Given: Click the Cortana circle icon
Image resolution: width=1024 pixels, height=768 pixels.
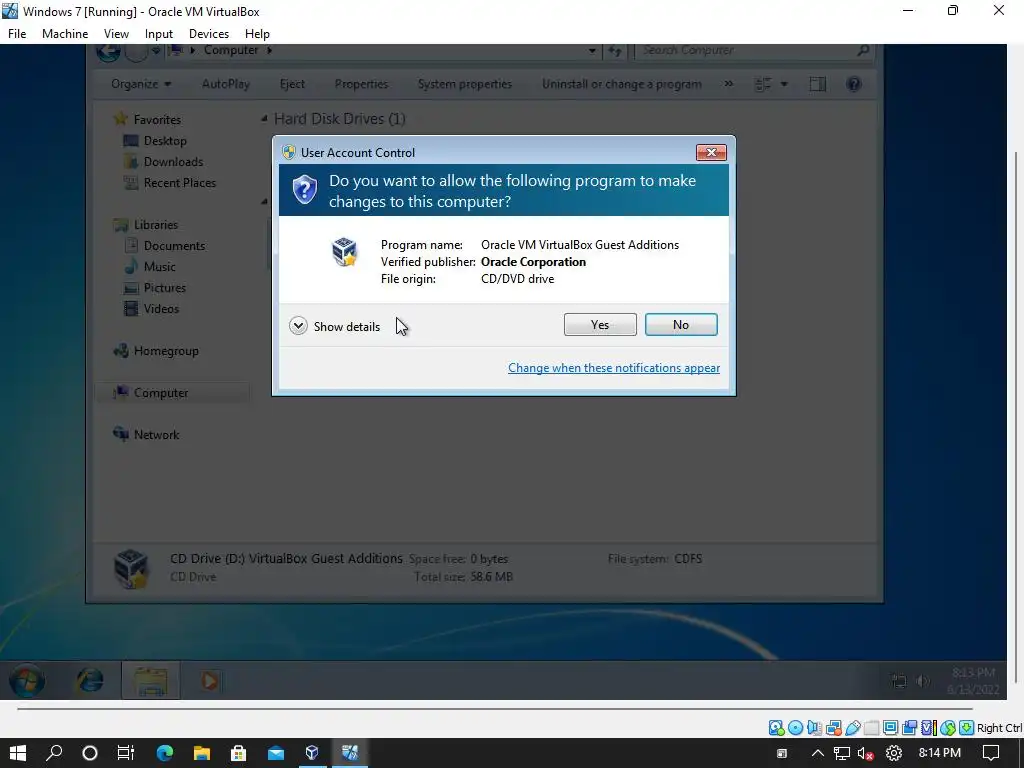Looking at the screenshot, I should tap(90, 753).
